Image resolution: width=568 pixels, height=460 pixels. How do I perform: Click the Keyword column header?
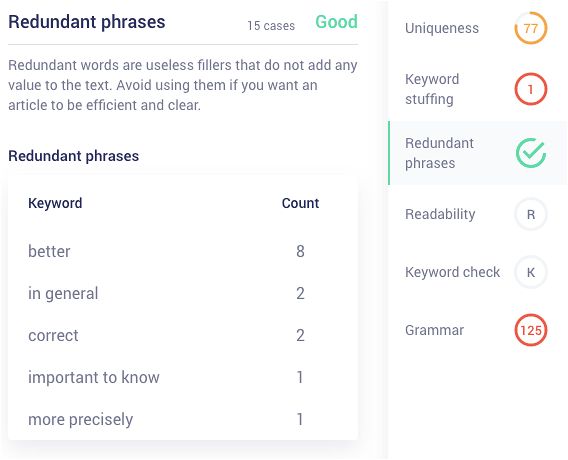click(55, 203)
